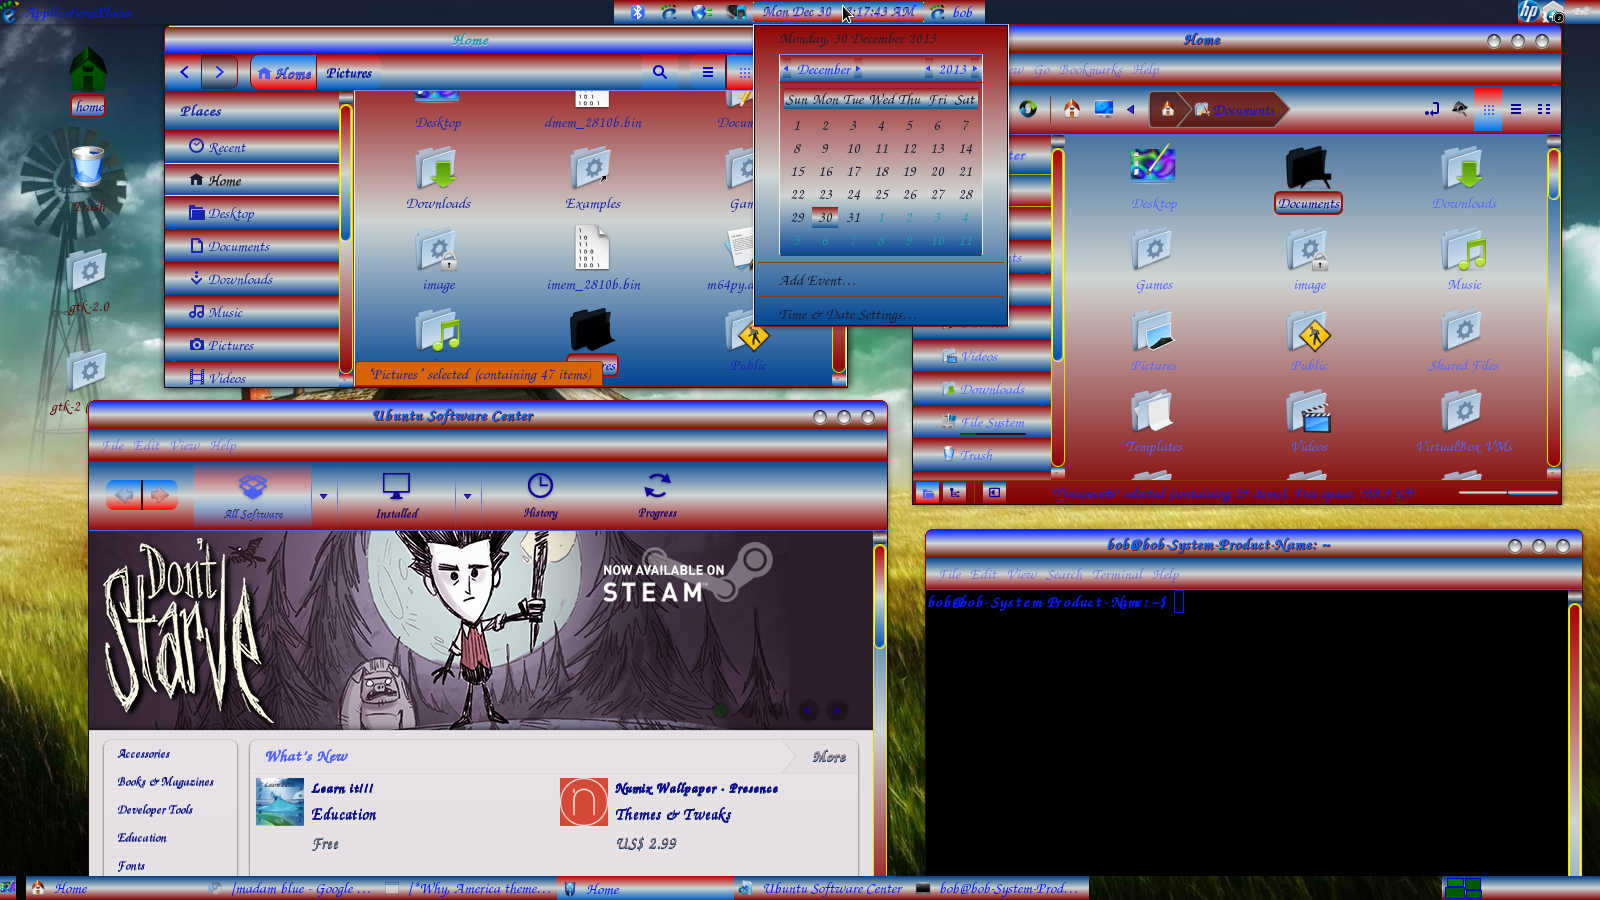
Task: Select Trash in rear Home sidebar
Action: (x=968, y=455)
